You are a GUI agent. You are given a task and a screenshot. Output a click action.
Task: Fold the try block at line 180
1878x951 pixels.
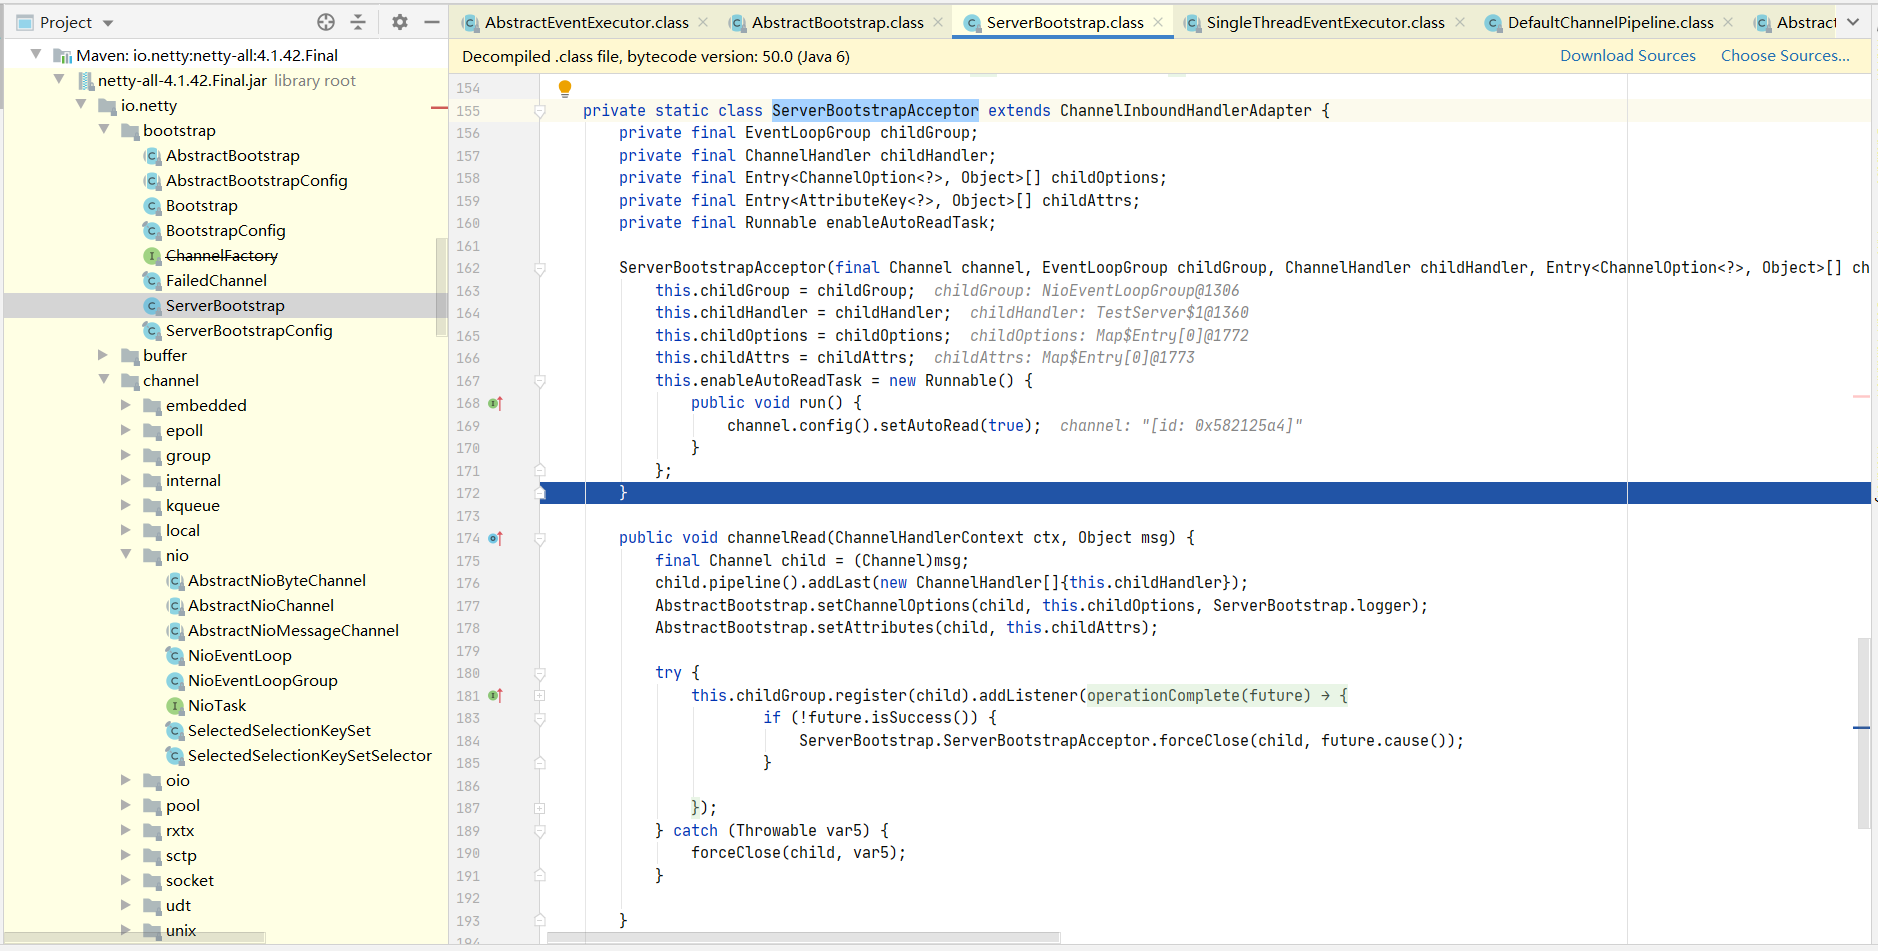pos(540,673)
